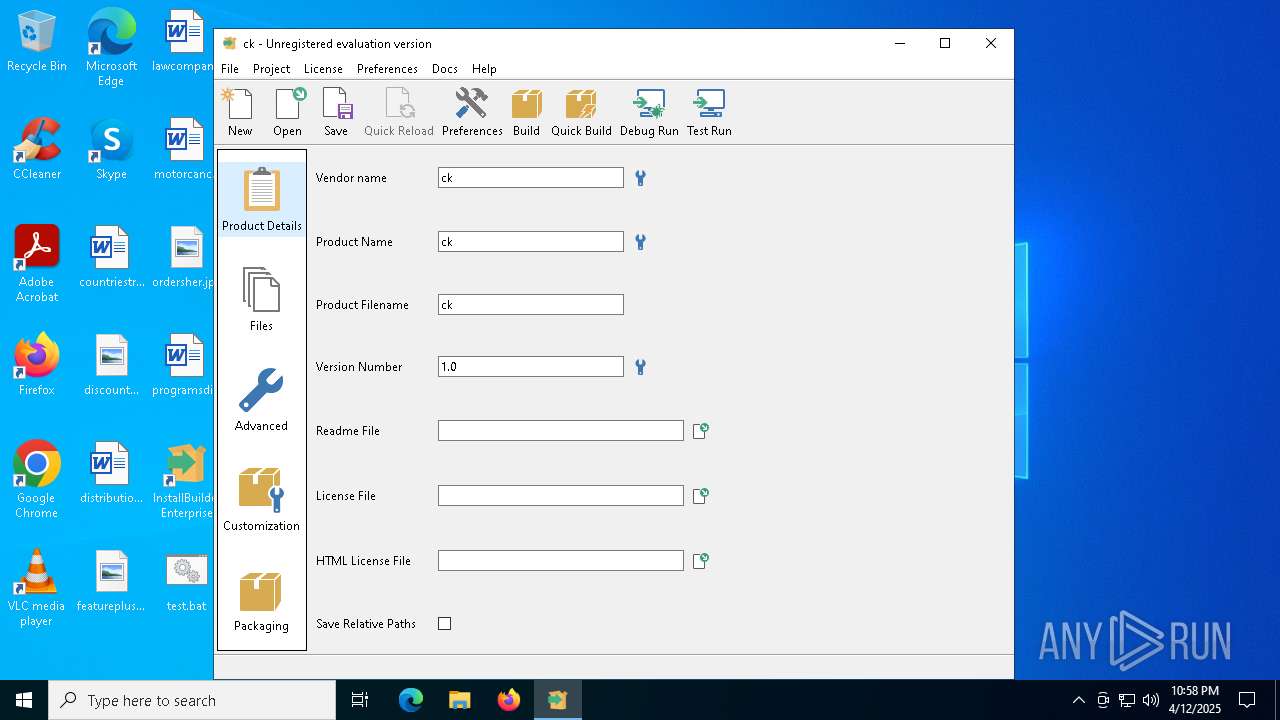Screen dimensions: 1280x720
Task: Open the Docs menu
Action: (445, 69)
